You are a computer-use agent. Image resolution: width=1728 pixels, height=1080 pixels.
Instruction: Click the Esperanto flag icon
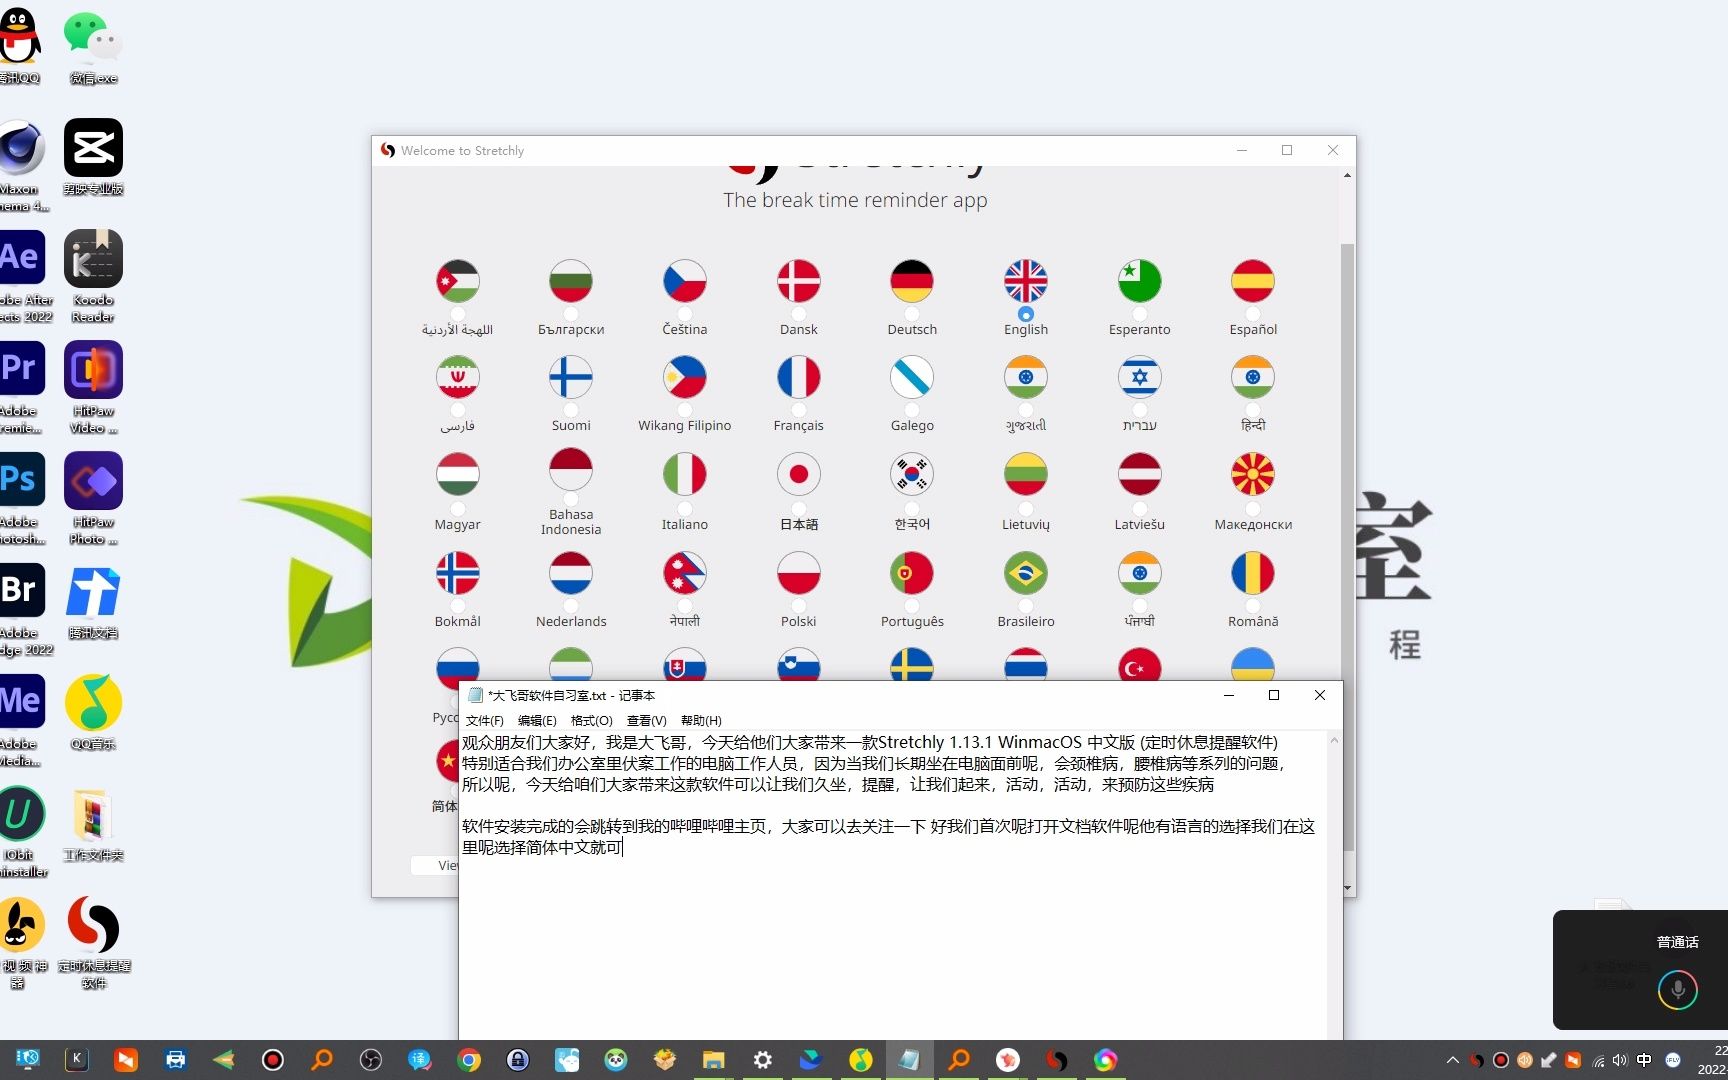pyautogui.click(x=1139, y=281)
